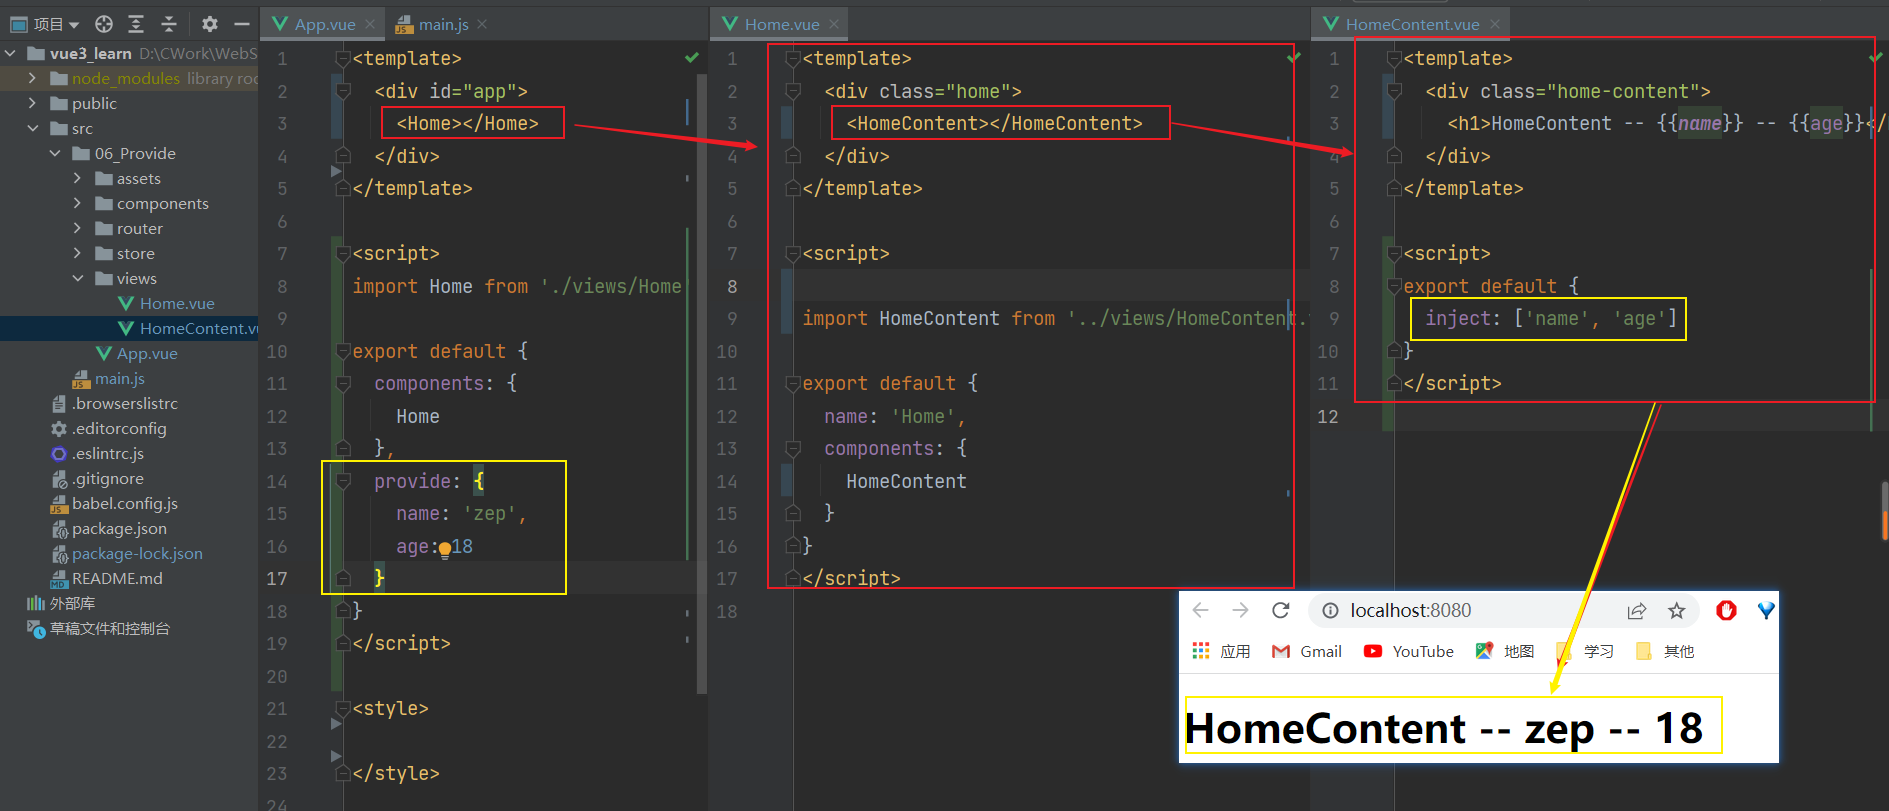1889x811 pixels.
Task: Click the site info icon in address bar
Action: coord(1330,611)
